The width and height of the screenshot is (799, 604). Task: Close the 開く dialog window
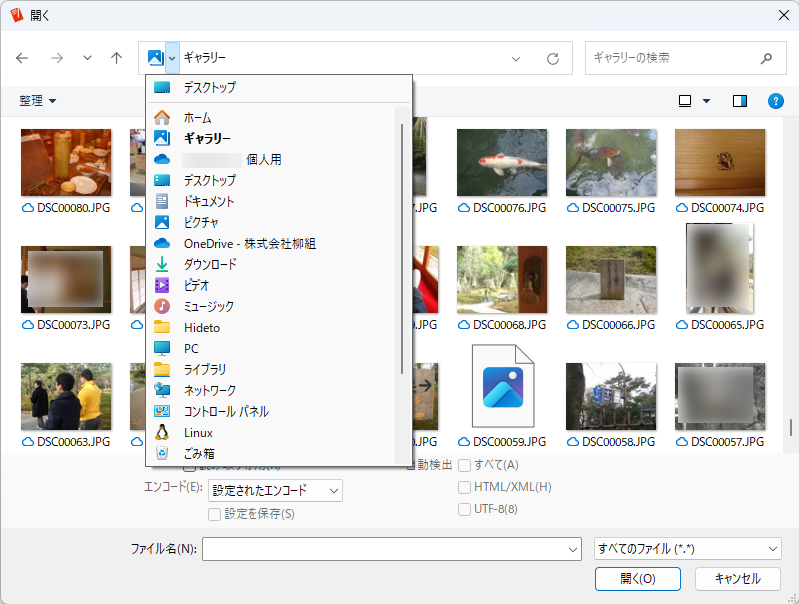click(x=784, y=15)
